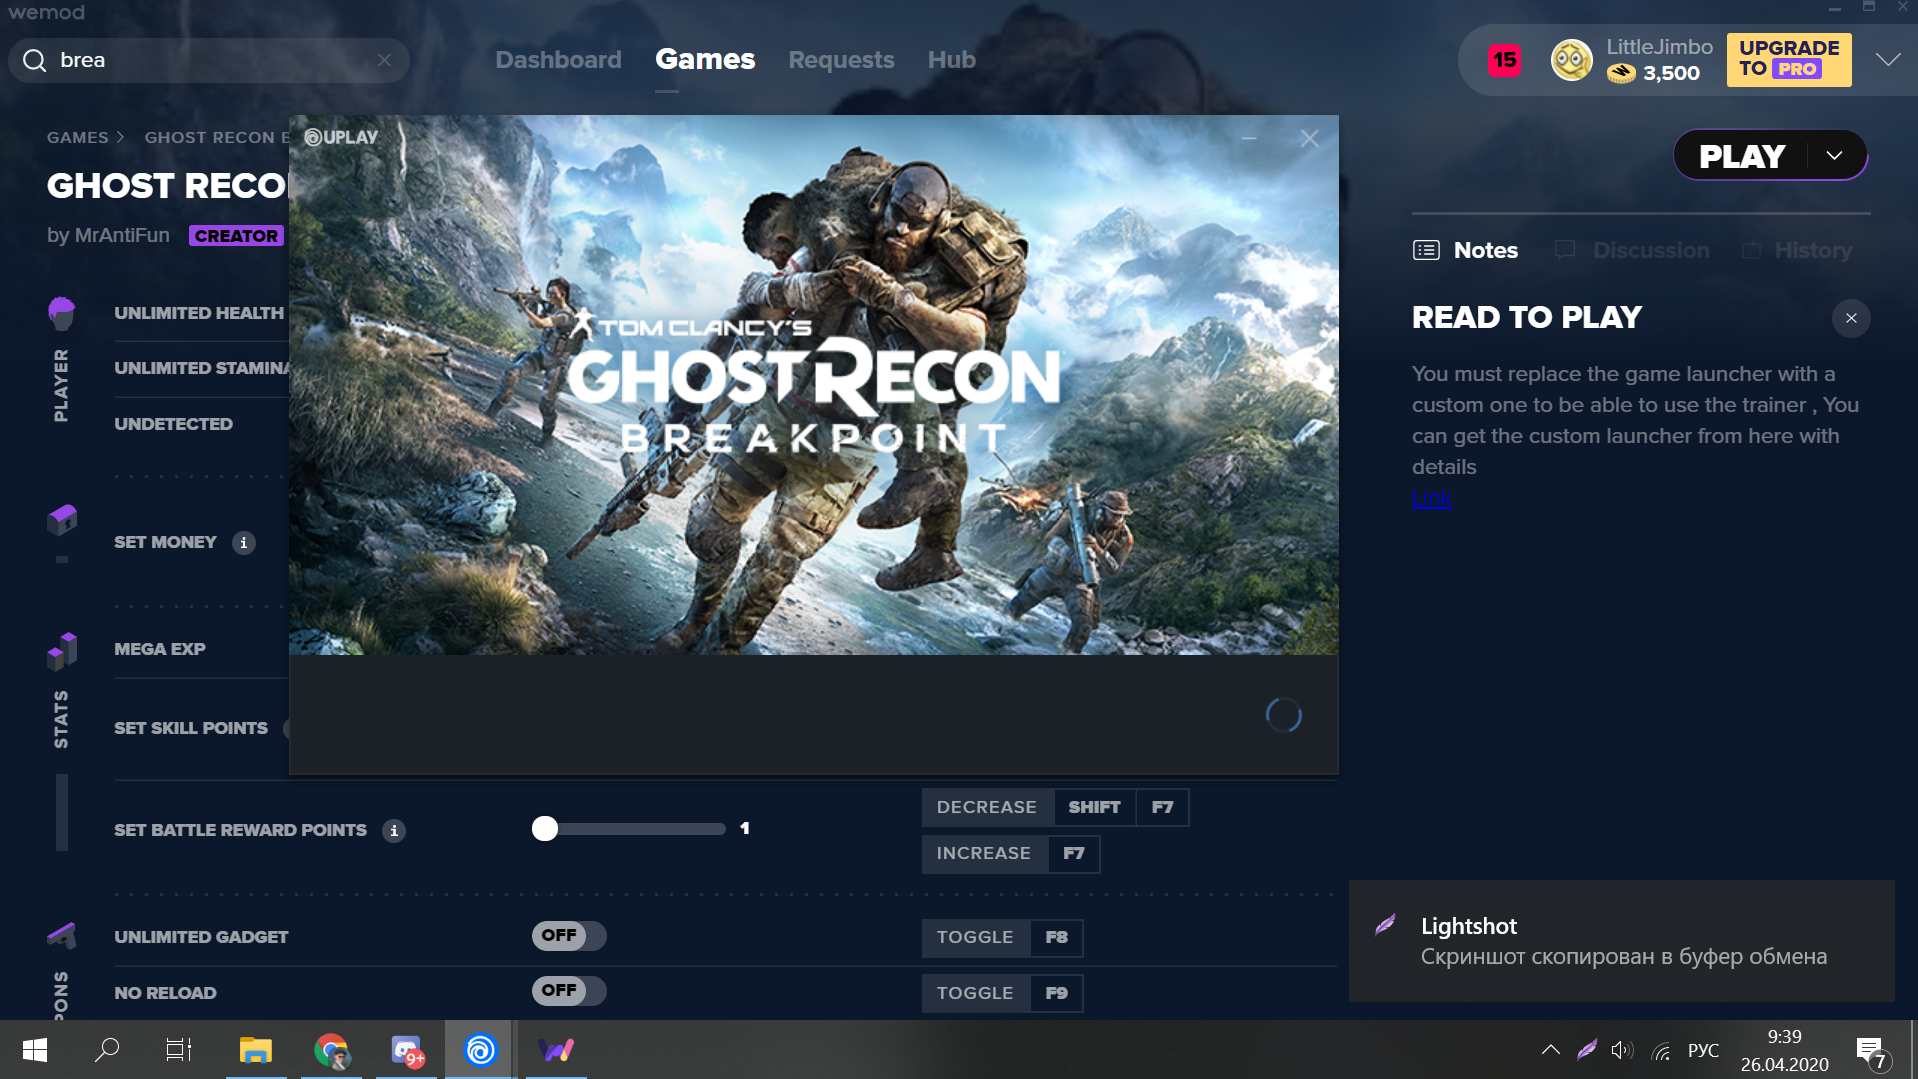Click the inventory cube icon near Set Money

click(x=62, y=519)
